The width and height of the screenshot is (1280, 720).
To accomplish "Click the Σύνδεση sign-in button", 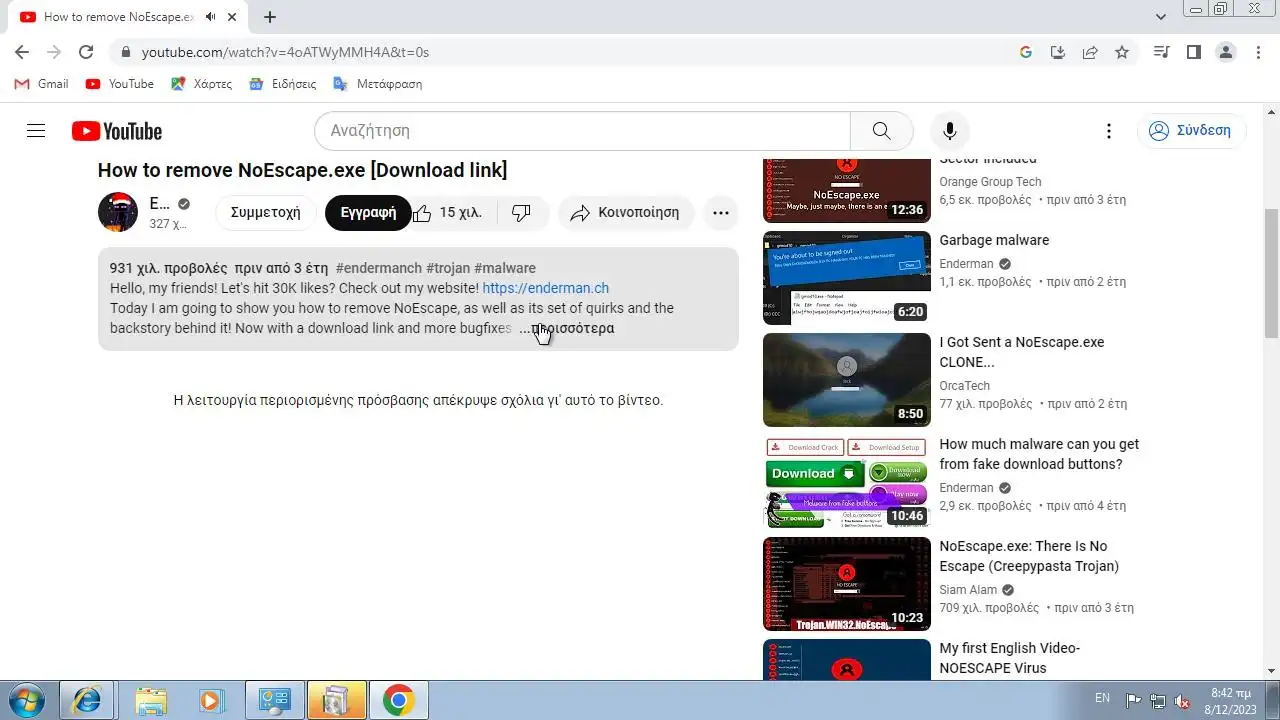I will point(1191,131).
